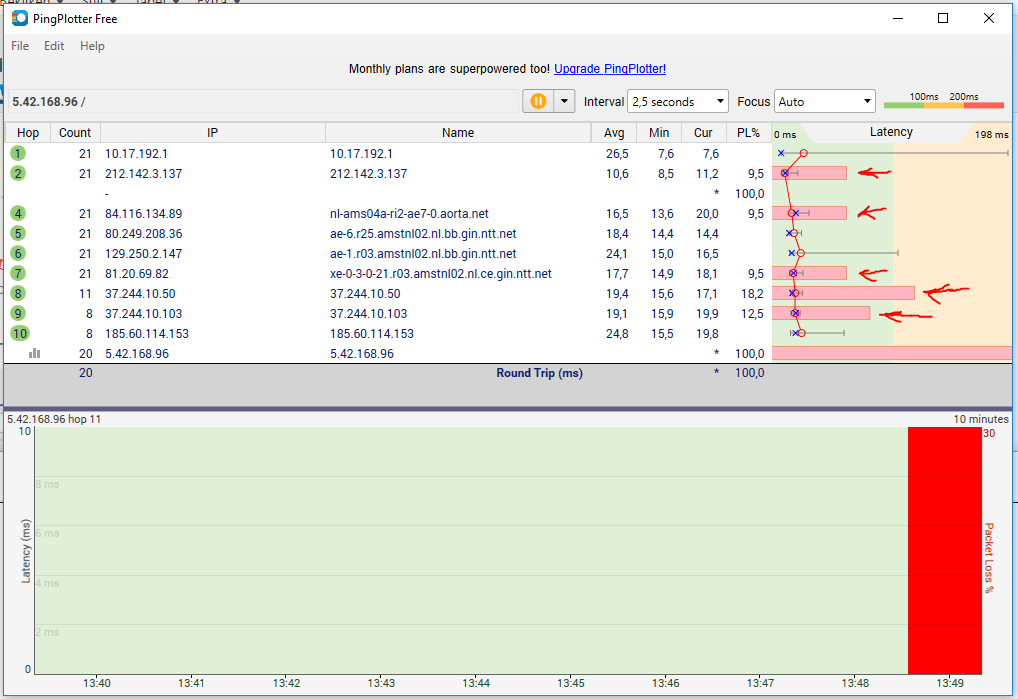Open the Edit menu
This screenshot has width=1018, height=699.
(54, 46)
